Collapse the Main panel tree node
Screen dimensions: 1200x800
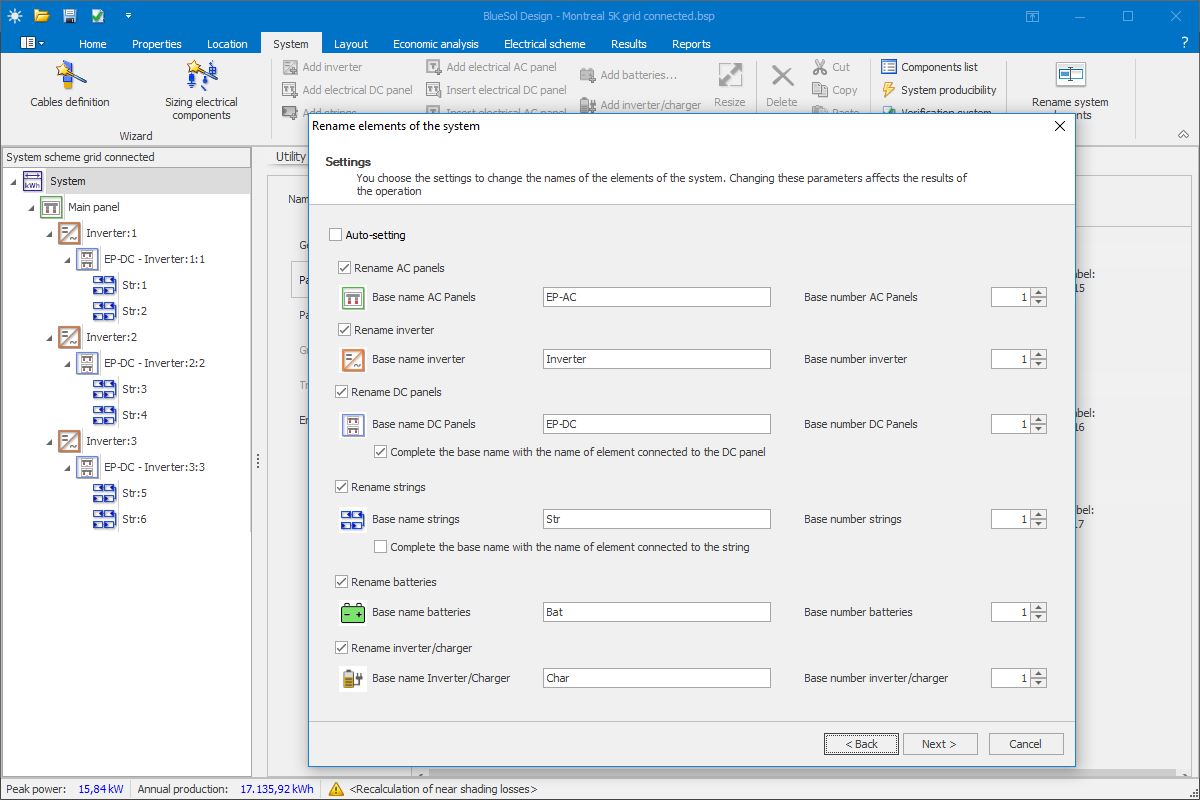click(32, 207)
